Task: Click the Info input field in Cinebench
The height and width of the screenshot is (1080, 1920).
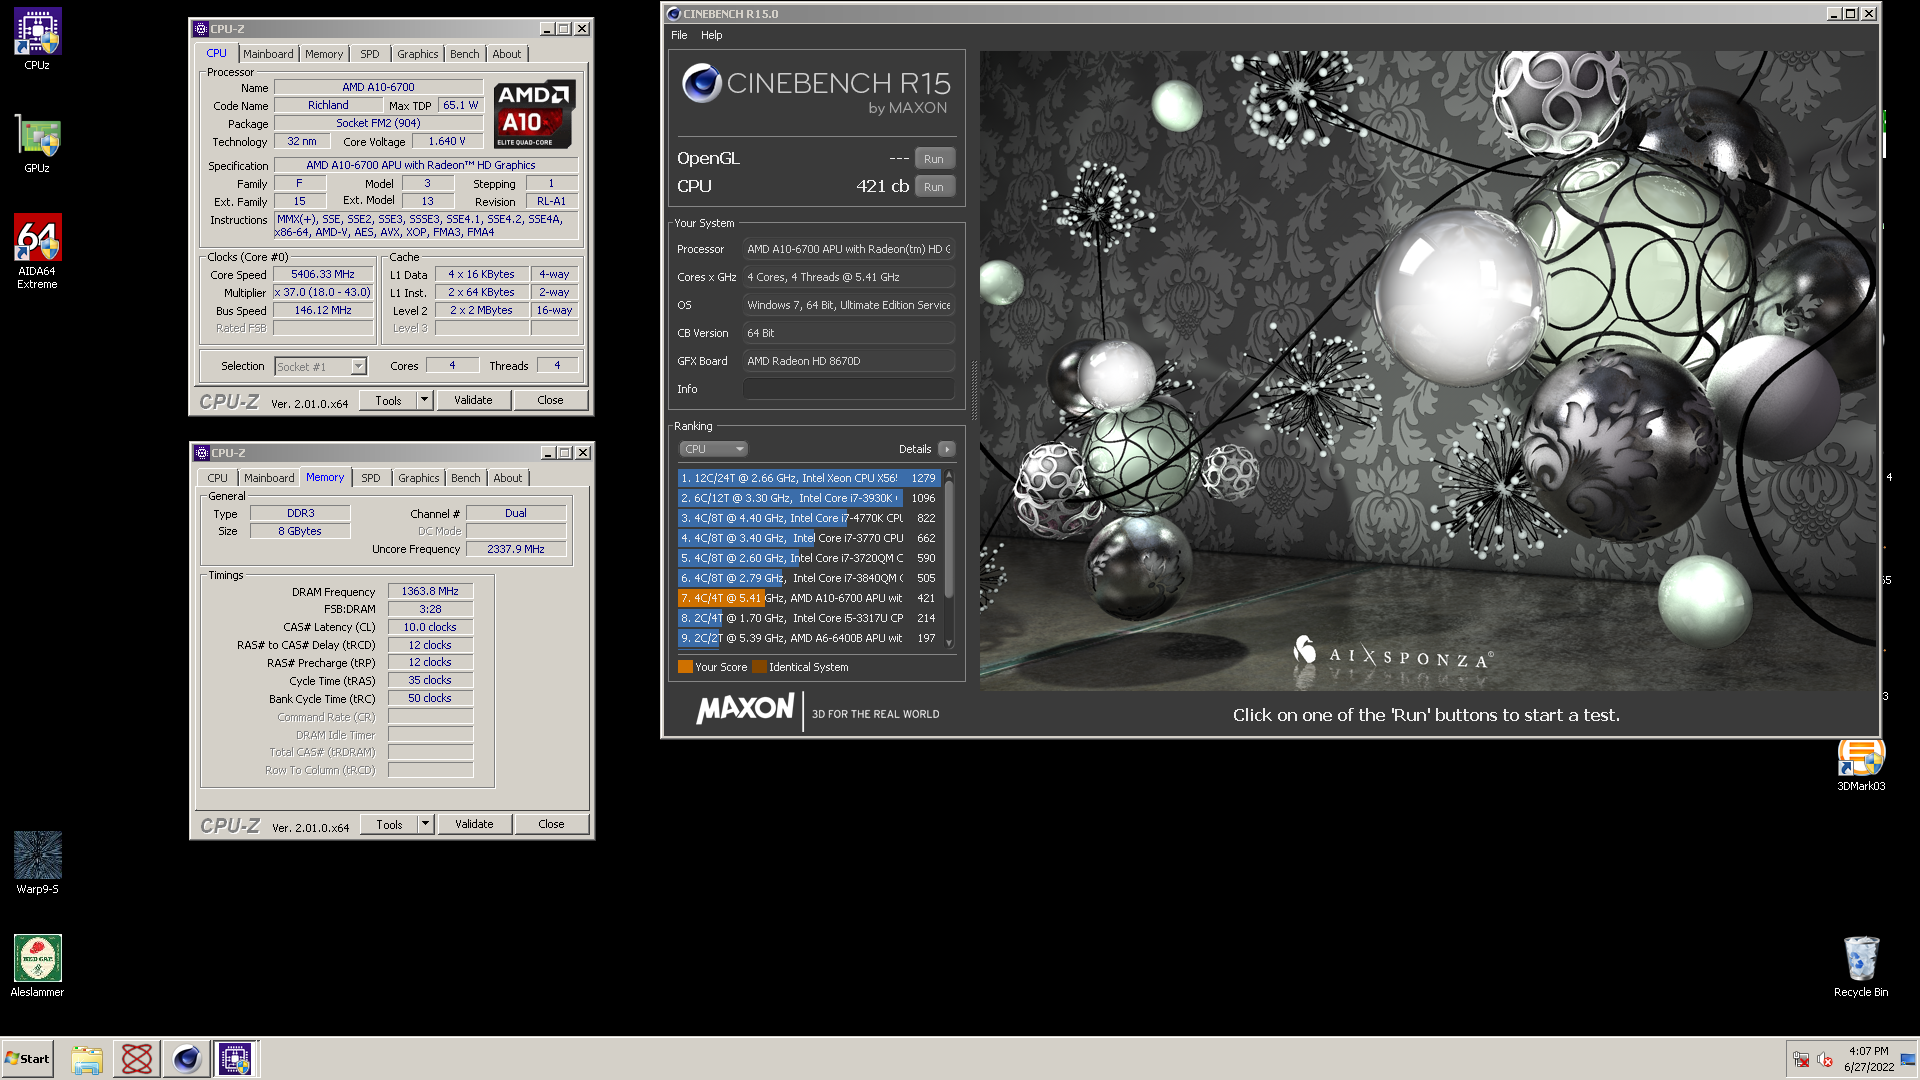Action: [848, 389]
